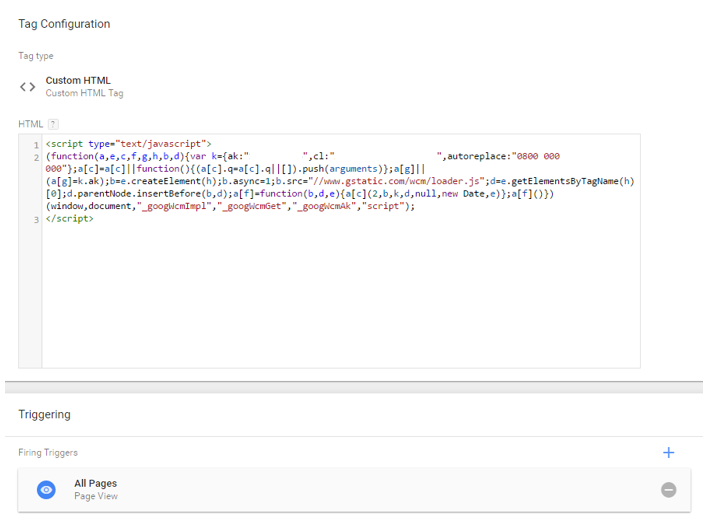The image size is (708, 522).
Task: Click line number 3 in gutter
Action: tap(36, 220)
